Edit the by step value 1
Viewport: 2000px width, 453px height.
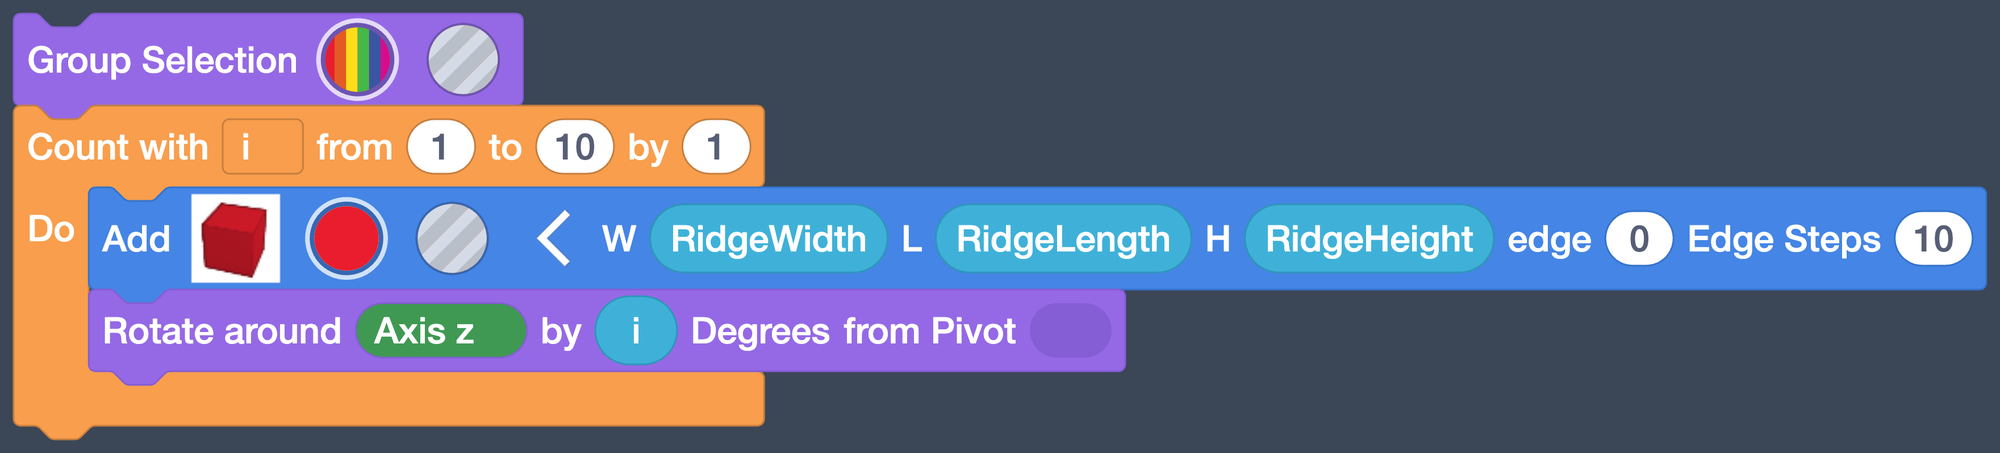(716, 147)
